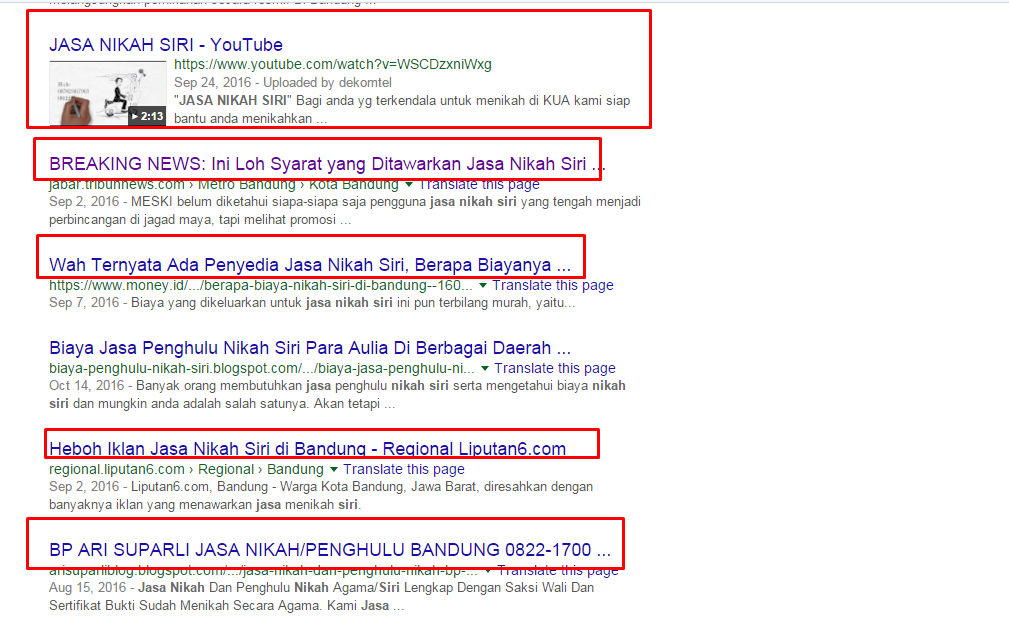Click snippet starting "Aug 15, 2016 - Jasa Nikah Dan Penghulu"
Viewport: 1009px width, 632px height.
click(x=322, y=597)
